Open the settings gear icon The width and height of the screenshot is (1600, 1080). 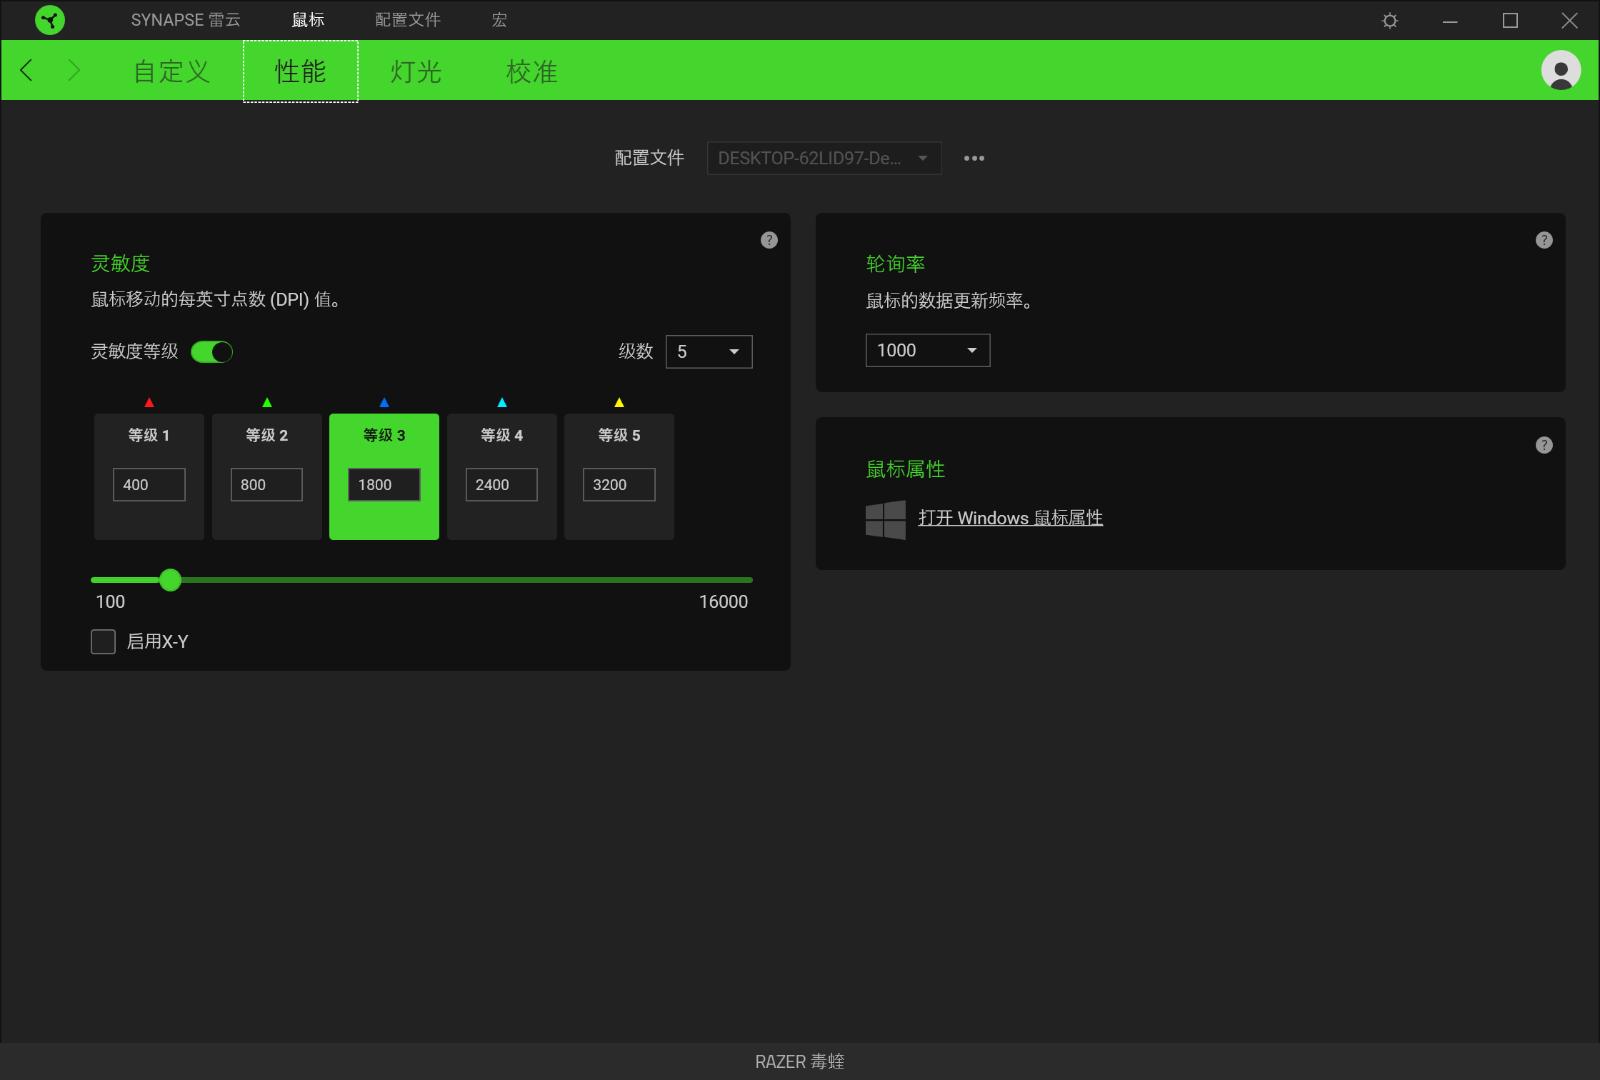coord(1390,21)
